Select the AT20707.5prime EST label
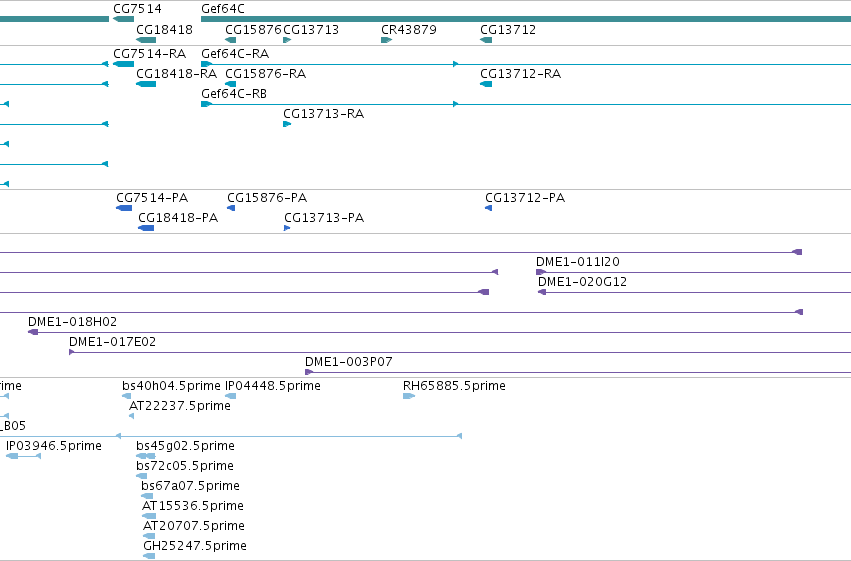The height and width of the screenshot is (561, 851). pyautogui.click(x=194, y=527)
